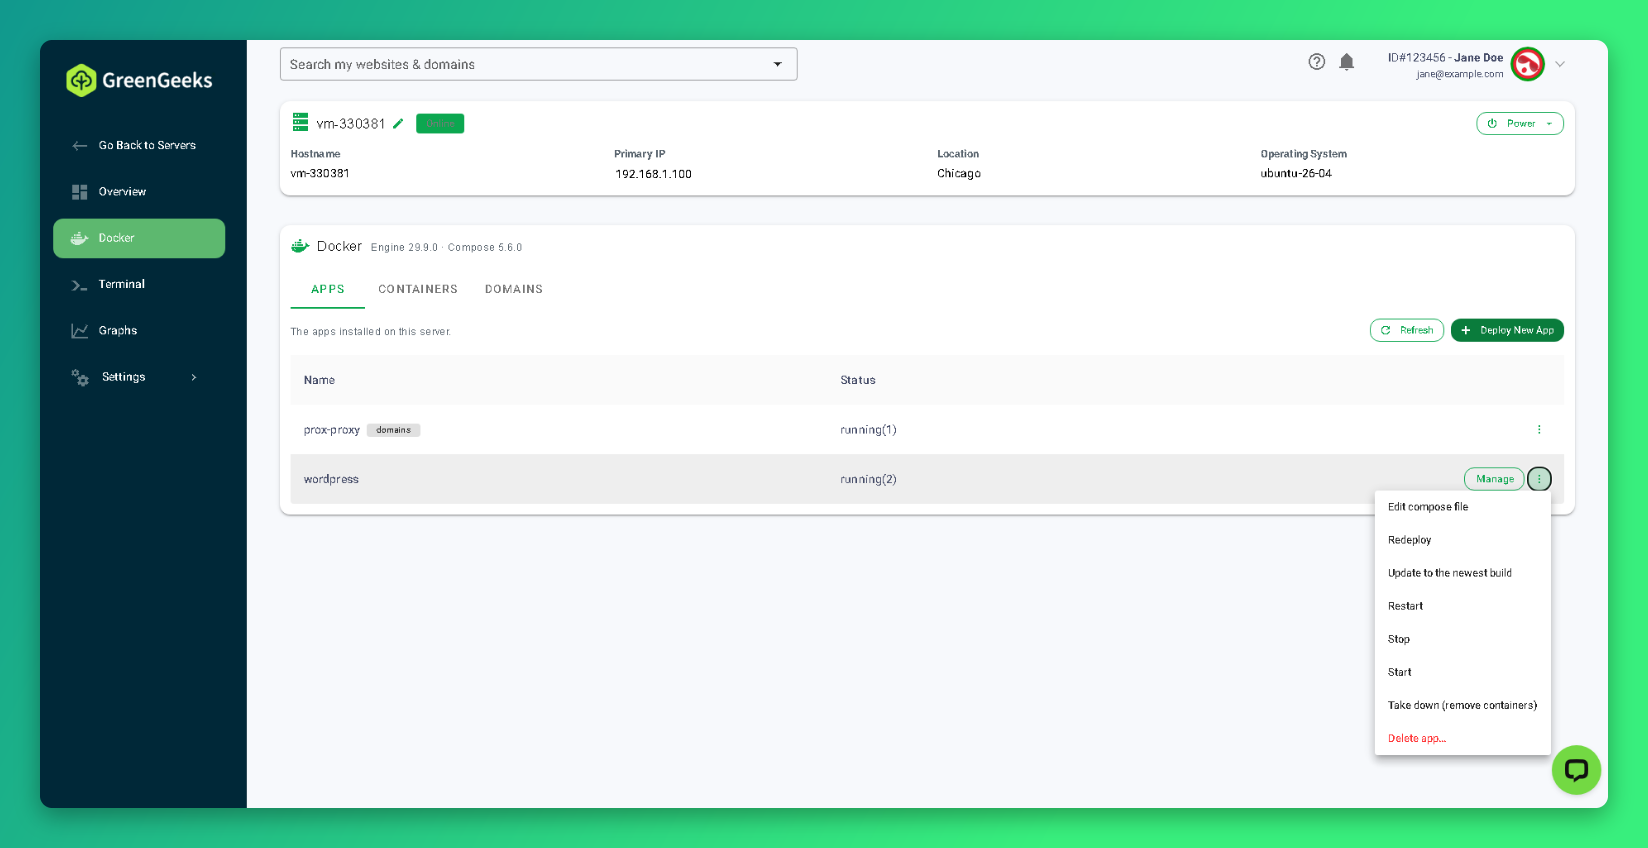Open notifications bell icon

tap(1347, 62)
